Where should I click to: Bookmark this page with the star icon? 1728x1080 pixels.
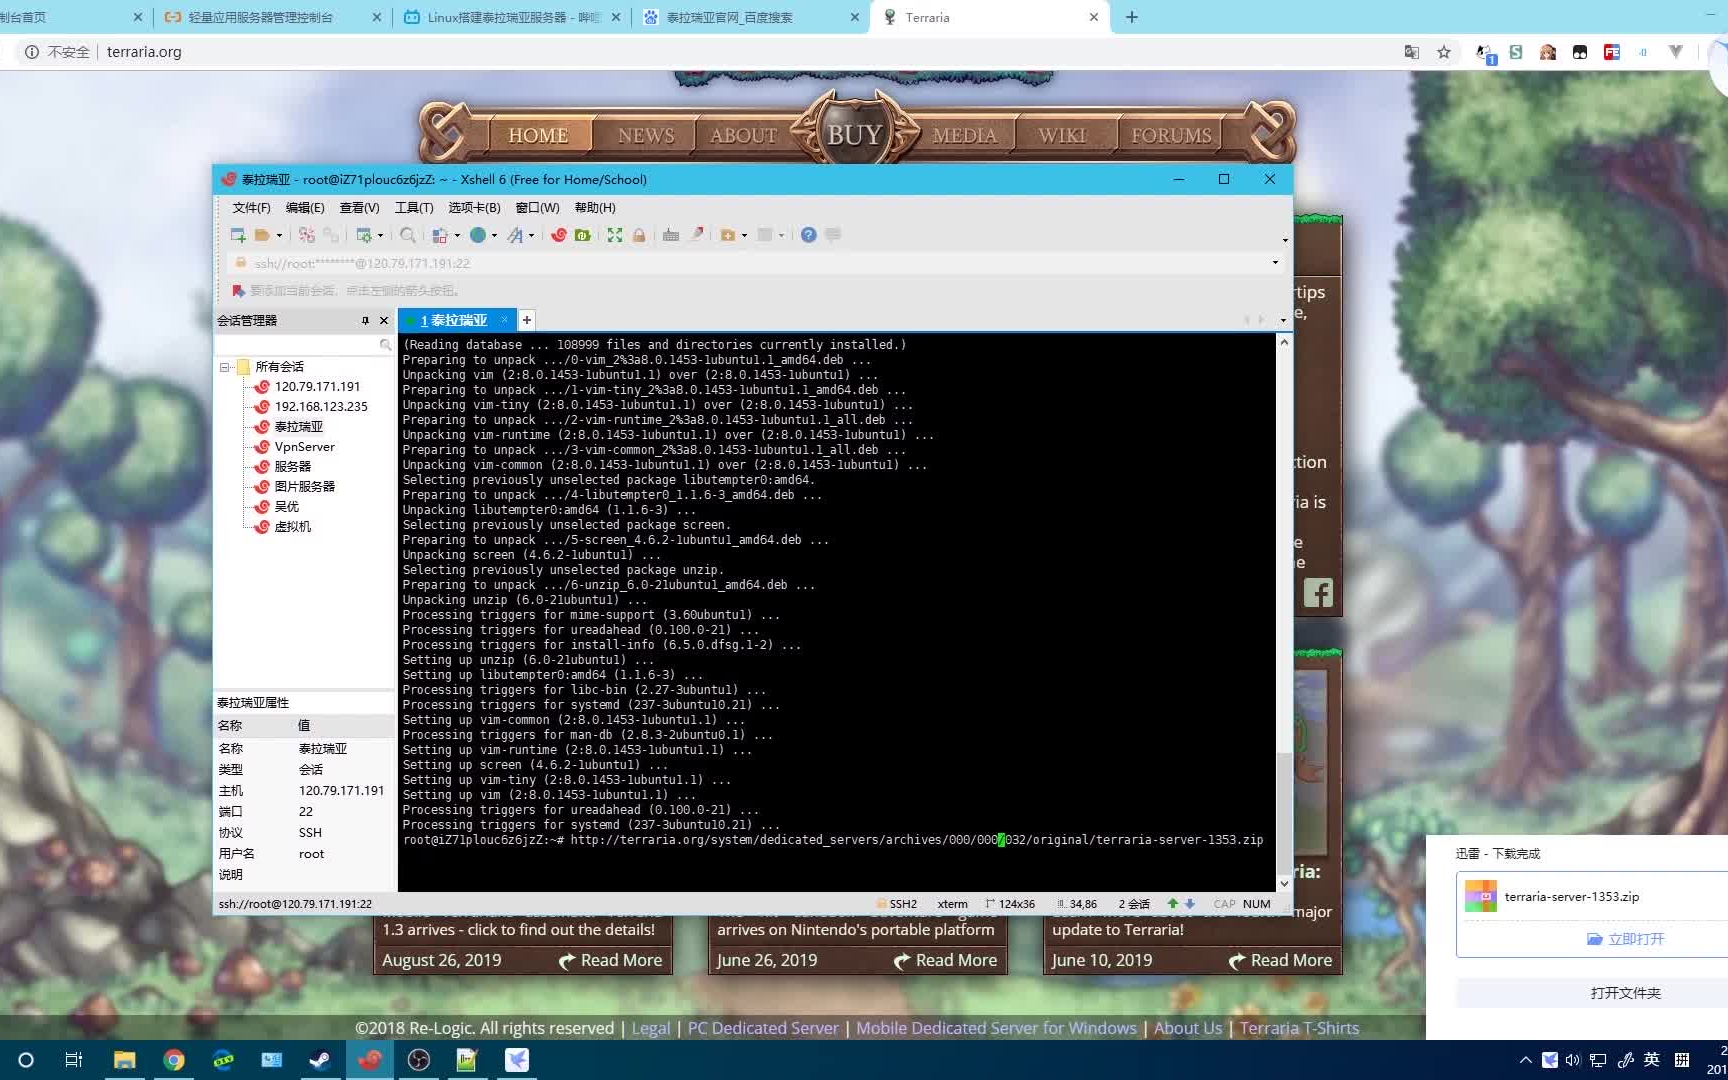tap(1444, 52)
